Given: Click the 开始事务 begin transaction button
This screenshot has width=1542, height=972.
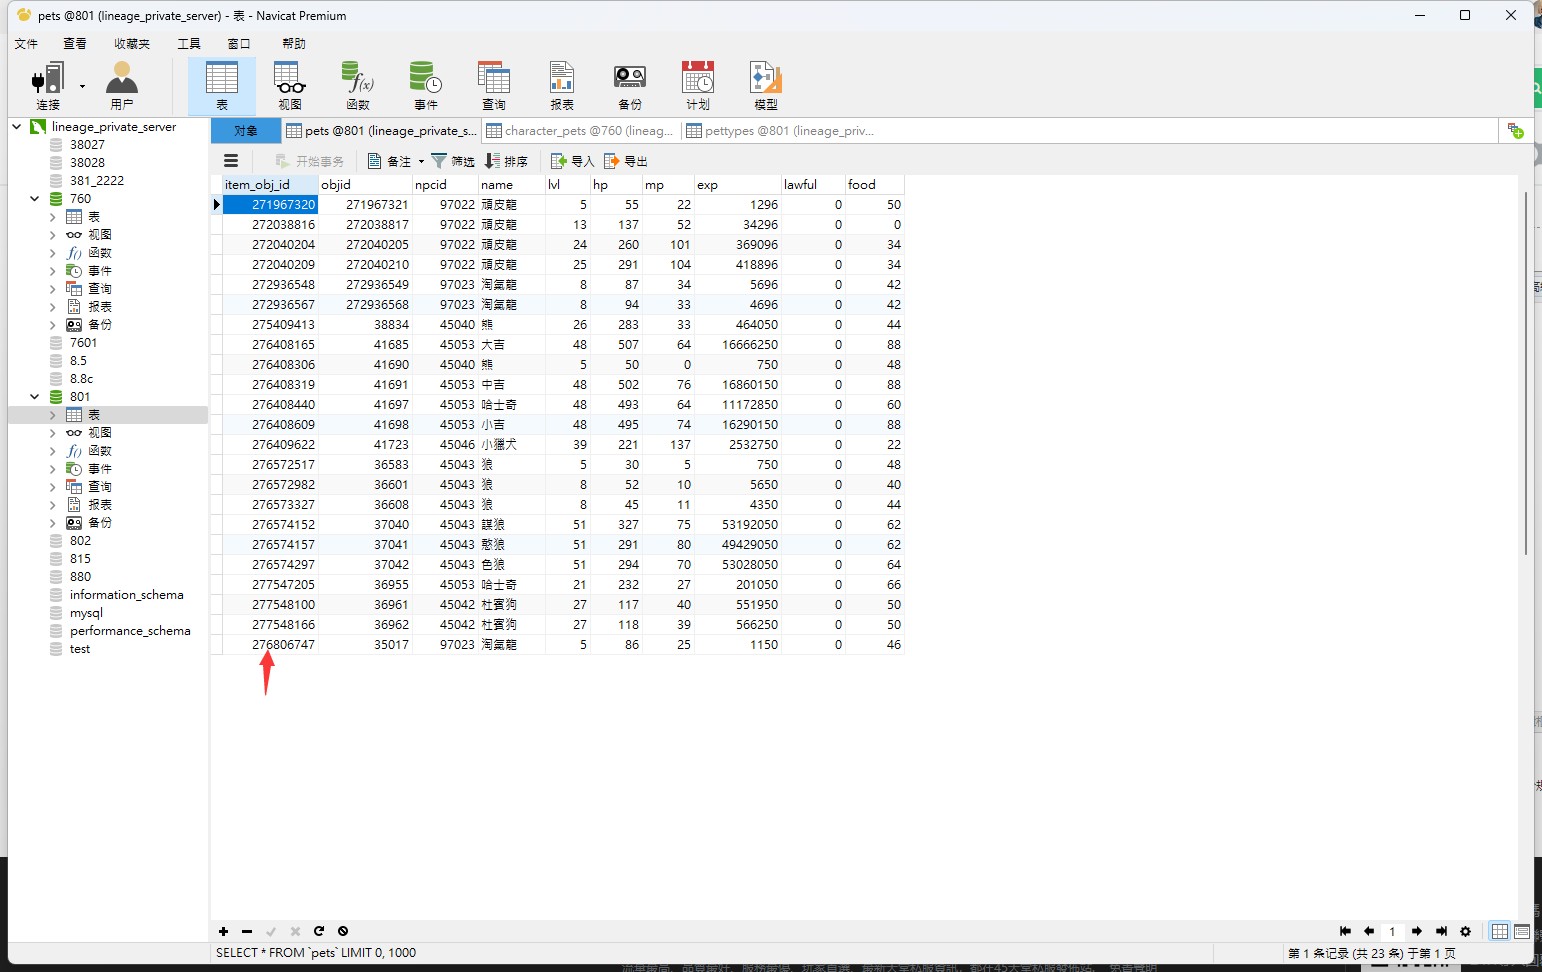Looking at the screenshot, I should pos(309,161).
